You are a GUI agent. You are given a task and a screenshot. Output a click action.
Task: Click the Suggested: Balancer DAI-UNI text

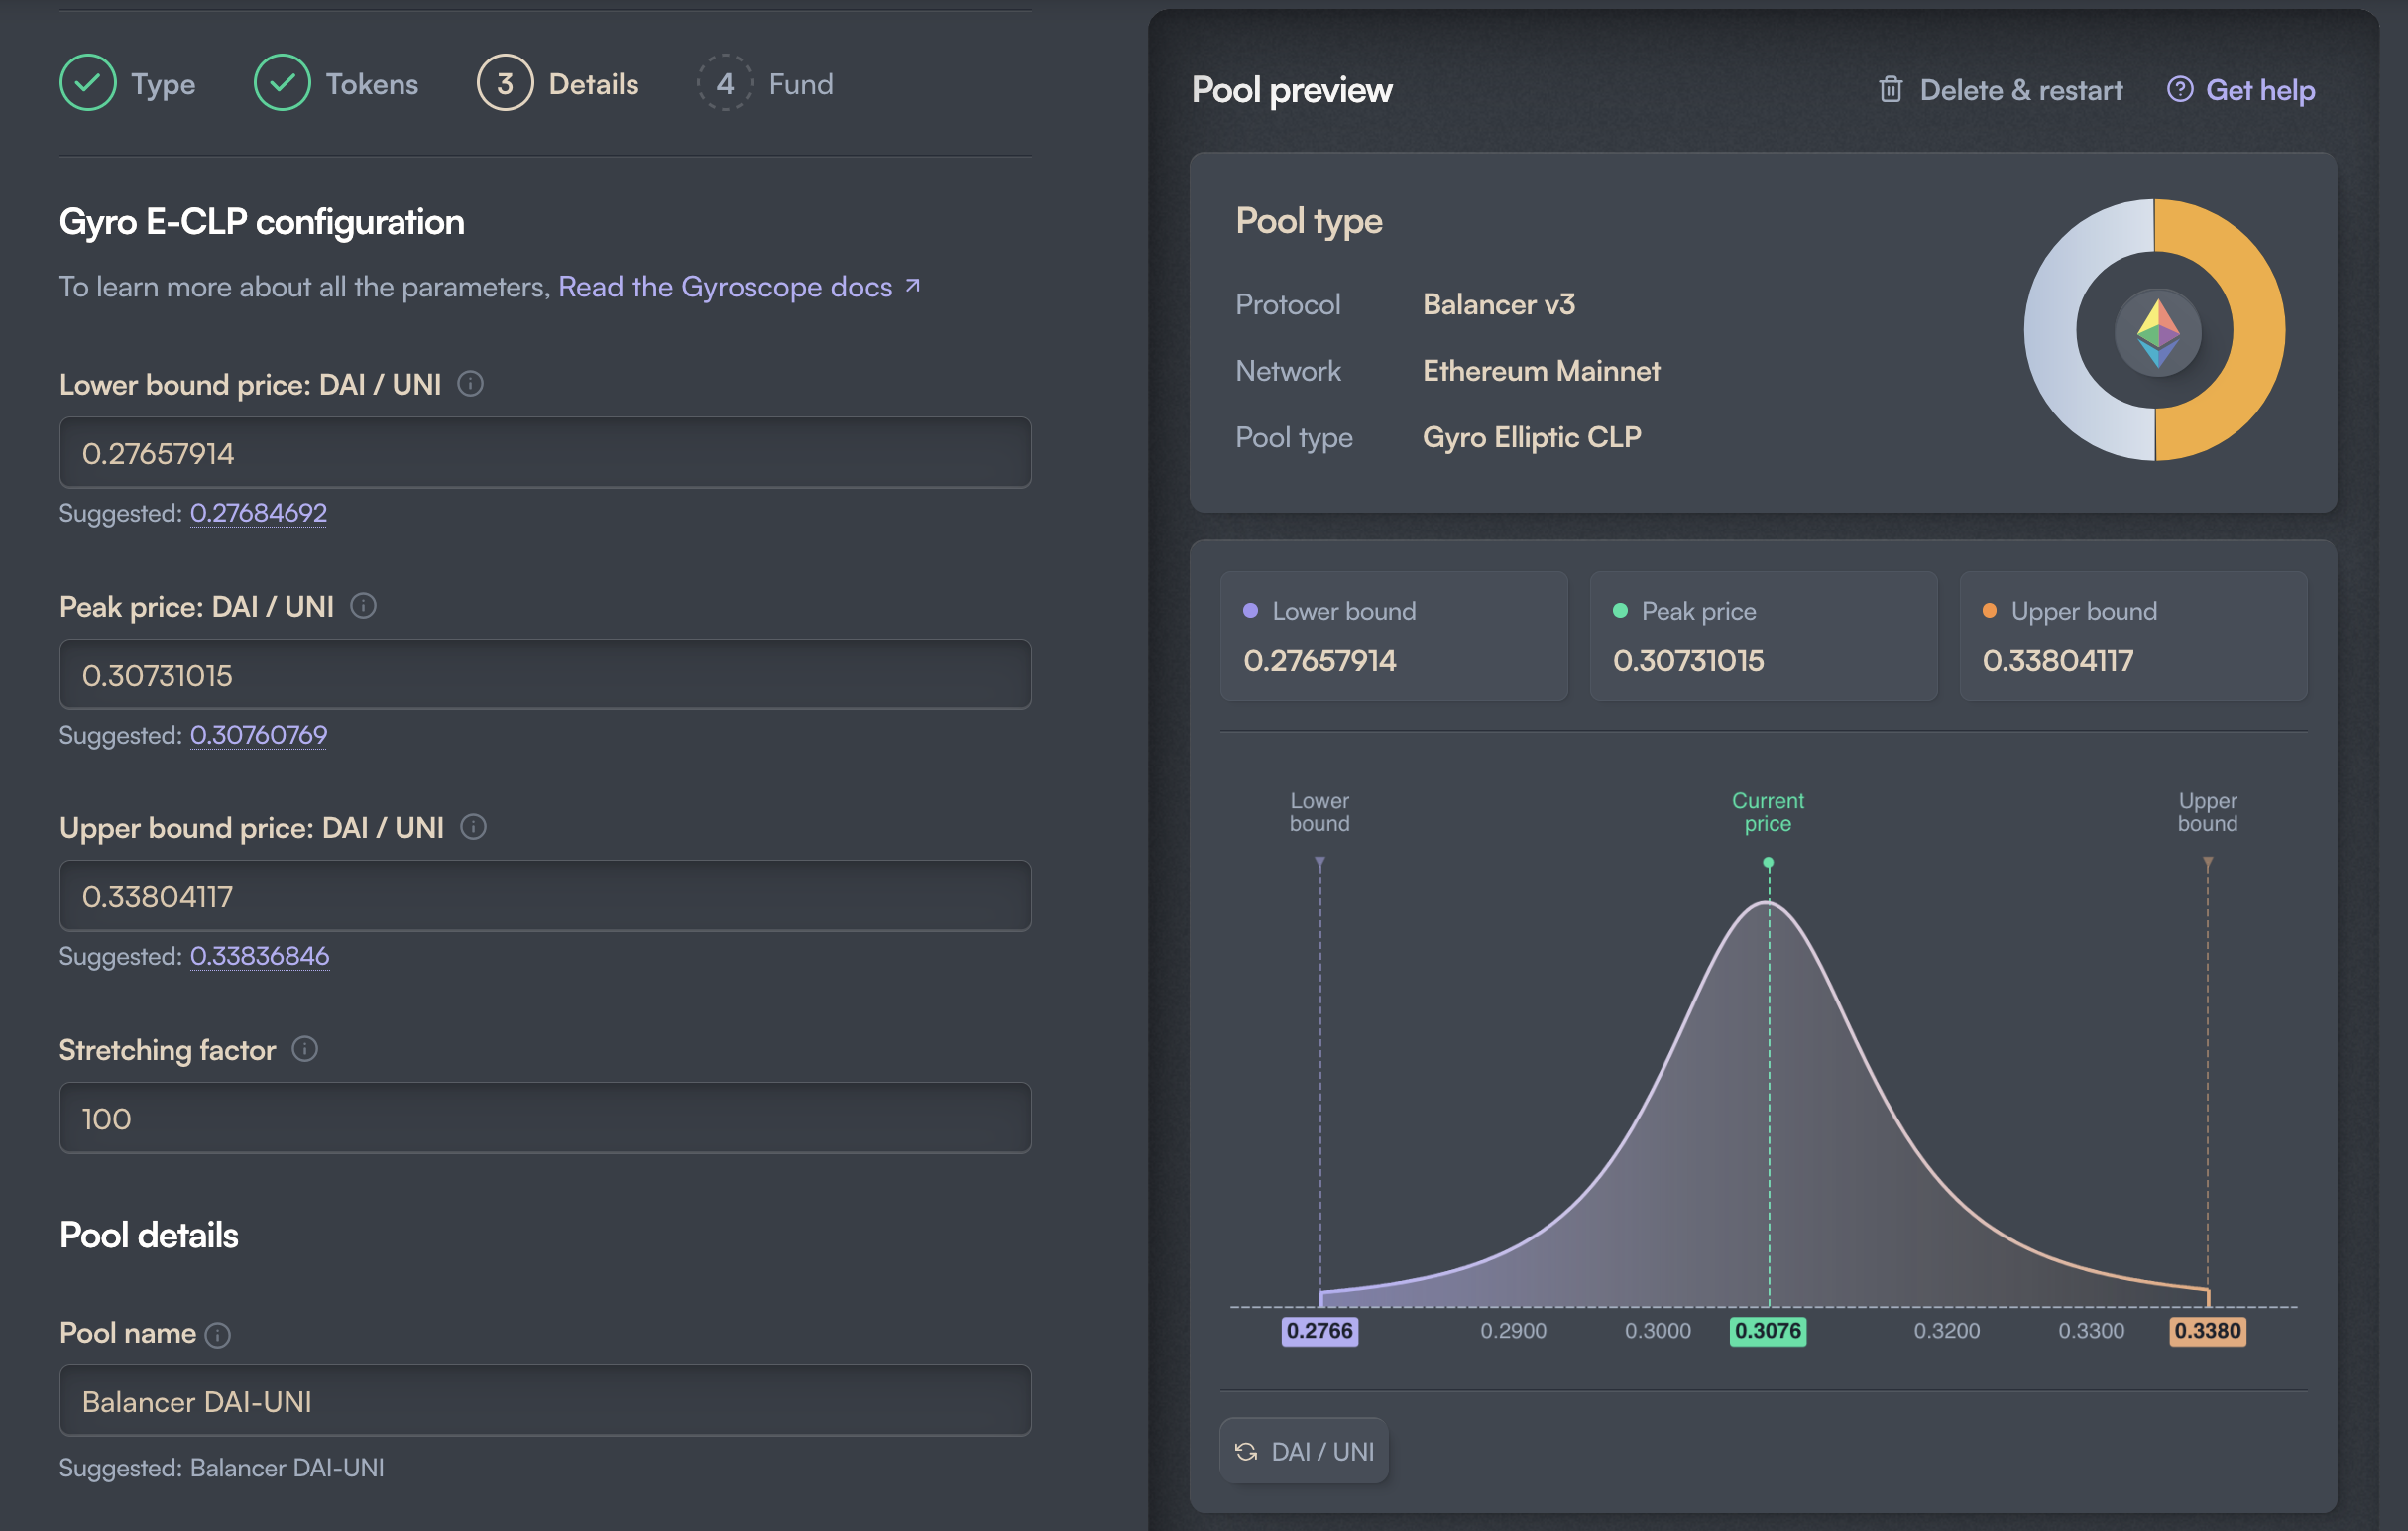pyautogui.click(x=222, y=1468)
